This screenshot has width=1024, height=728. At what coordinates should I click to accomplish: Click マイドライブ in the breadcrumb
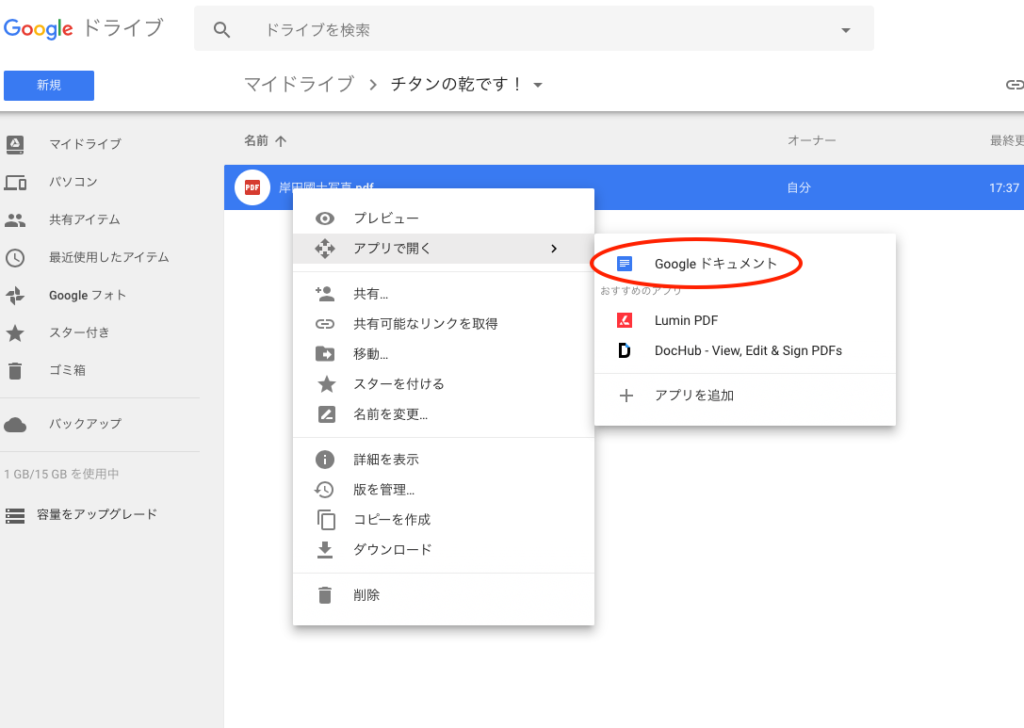pyautogui.click(x=299, y=84)
